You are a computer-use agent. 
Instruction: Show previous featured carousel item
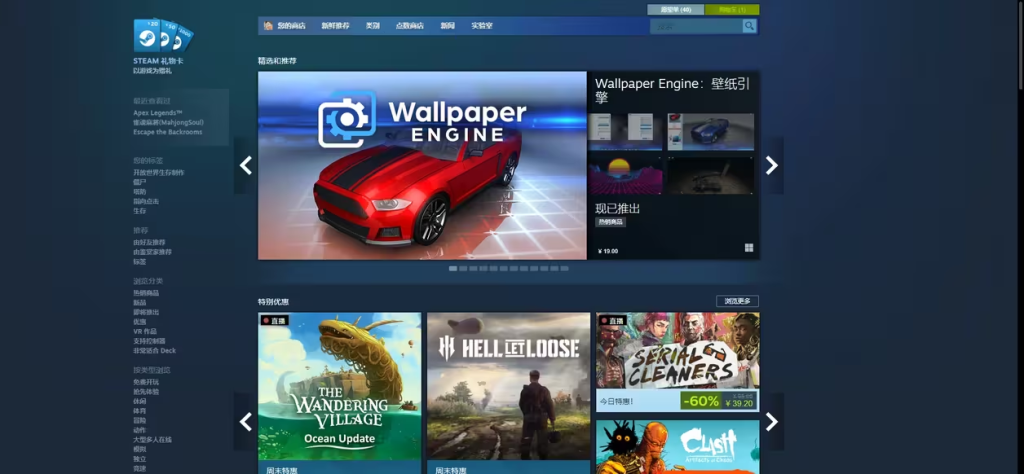(246, 165)
